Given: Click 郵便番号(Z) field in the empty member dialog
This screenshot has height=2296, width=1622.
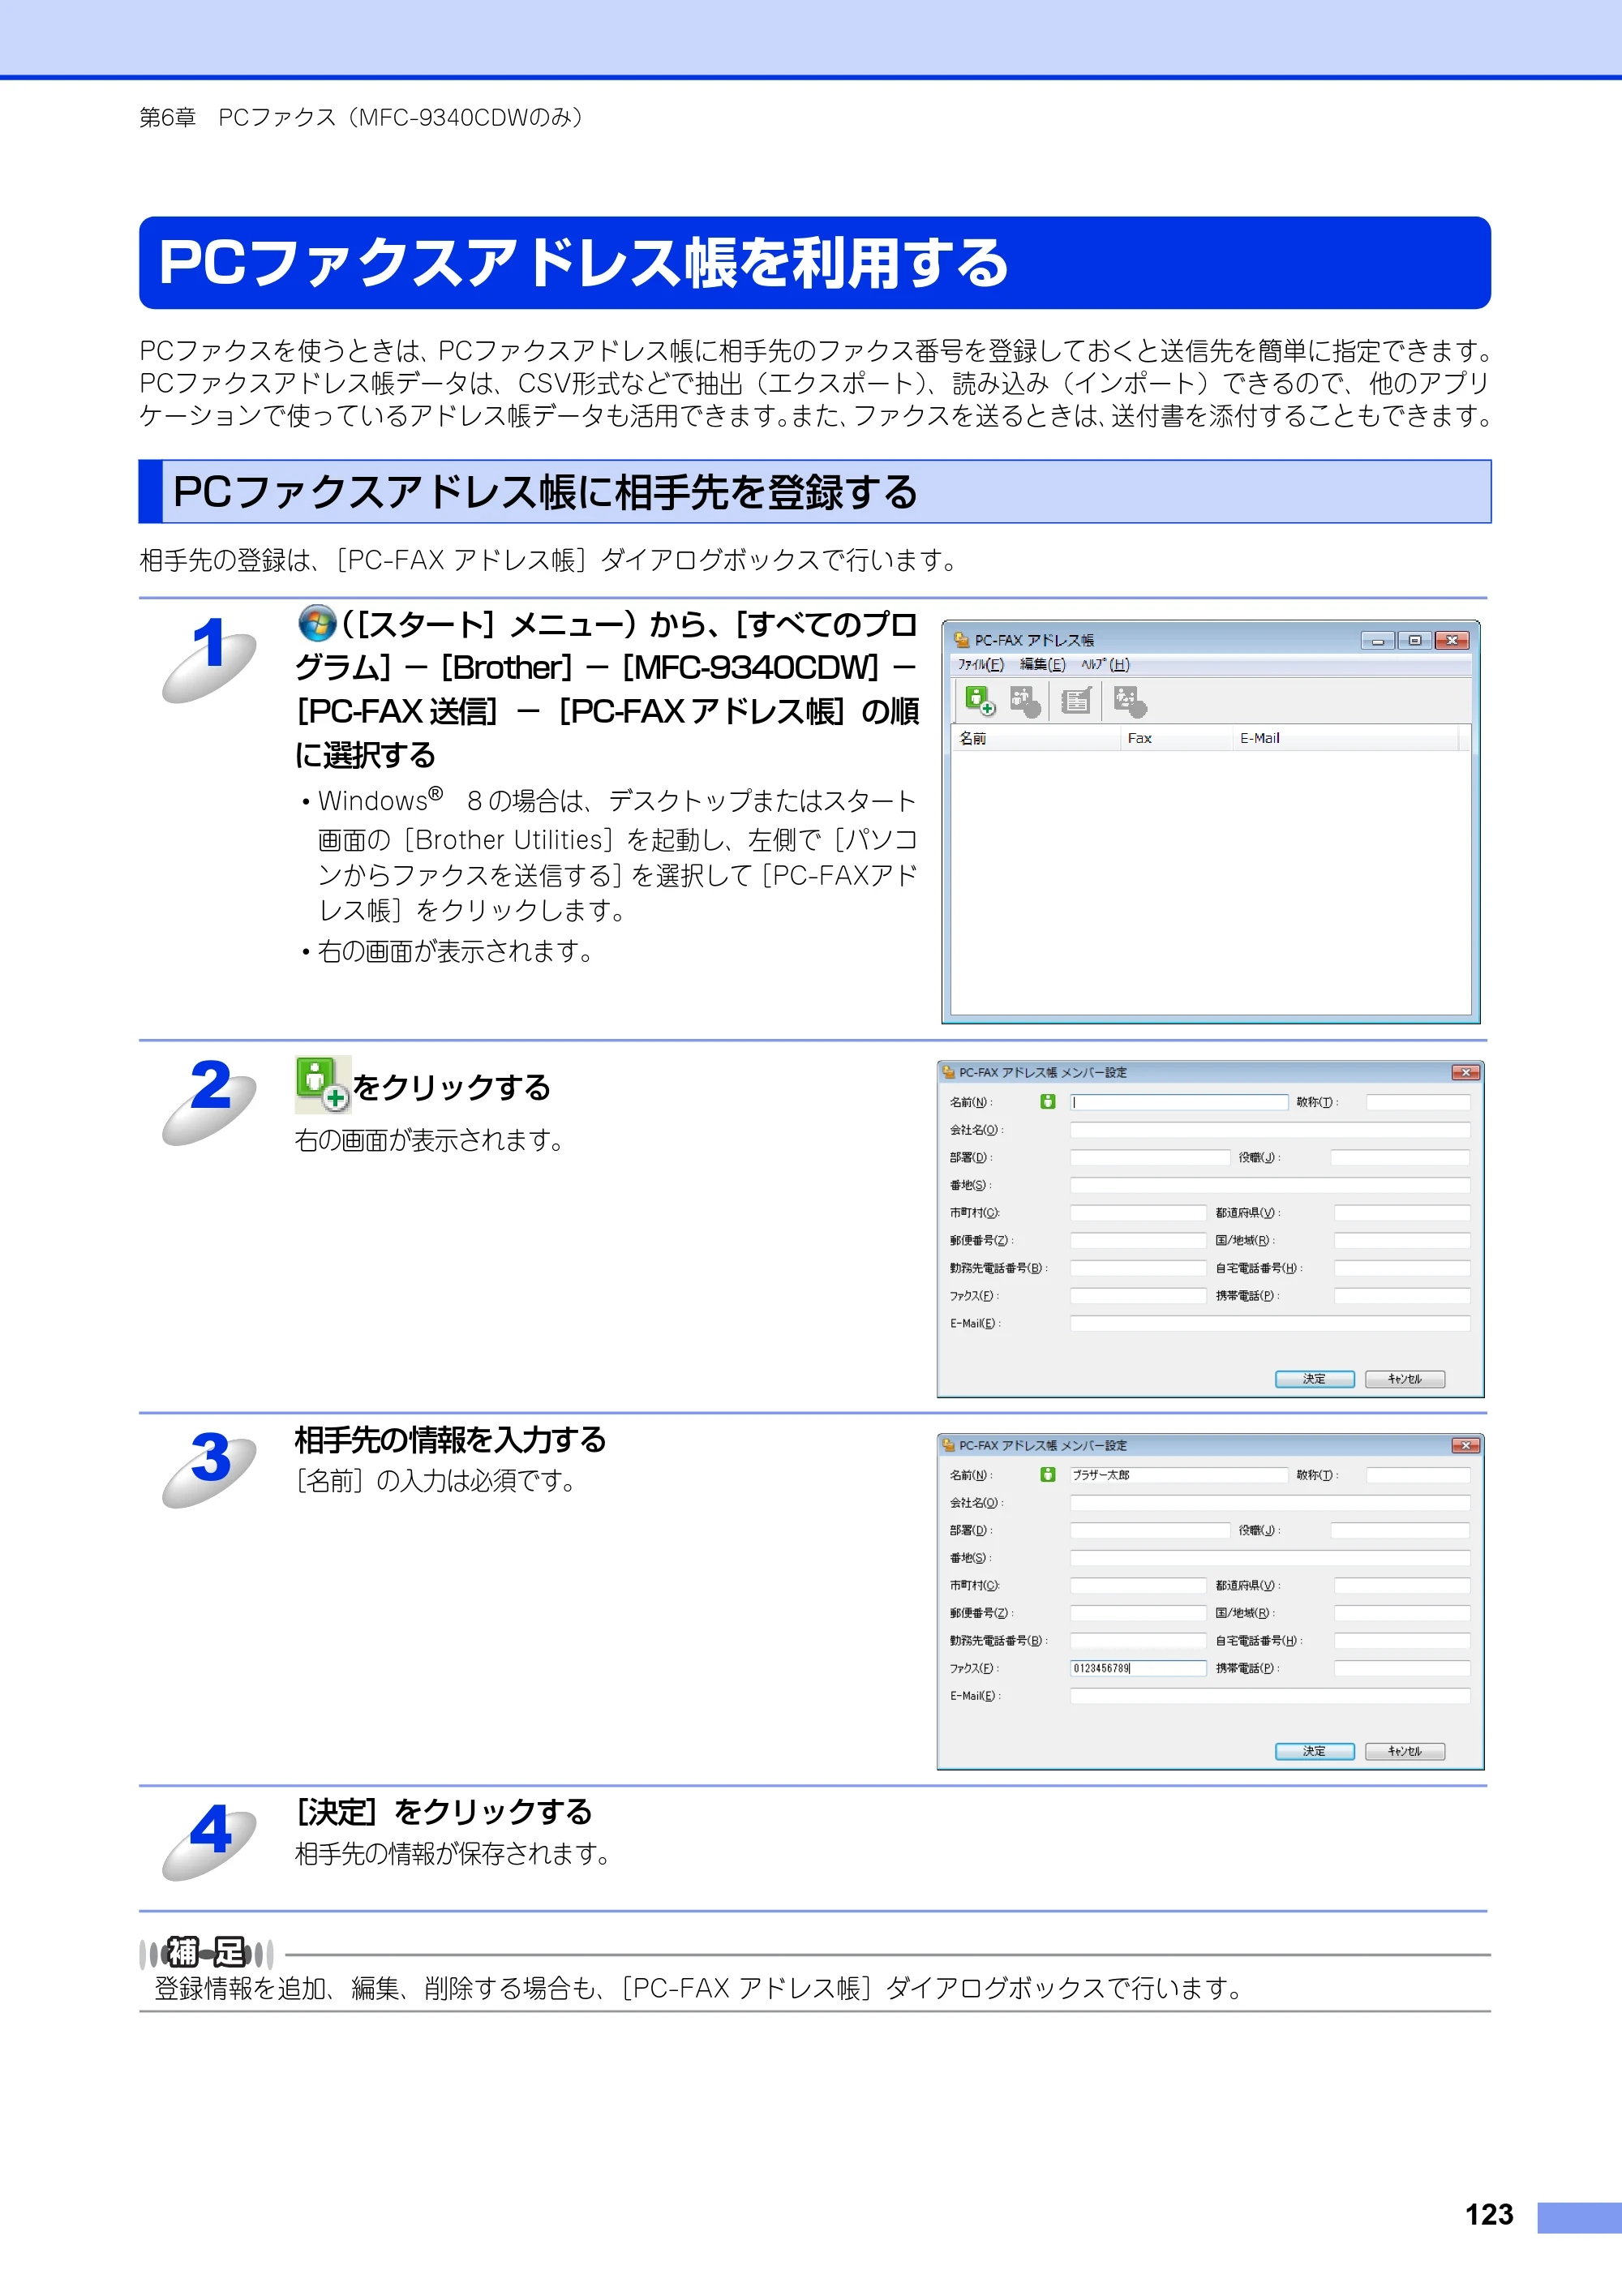Looking at the screenshot, I should (x=1138, y=1240).
